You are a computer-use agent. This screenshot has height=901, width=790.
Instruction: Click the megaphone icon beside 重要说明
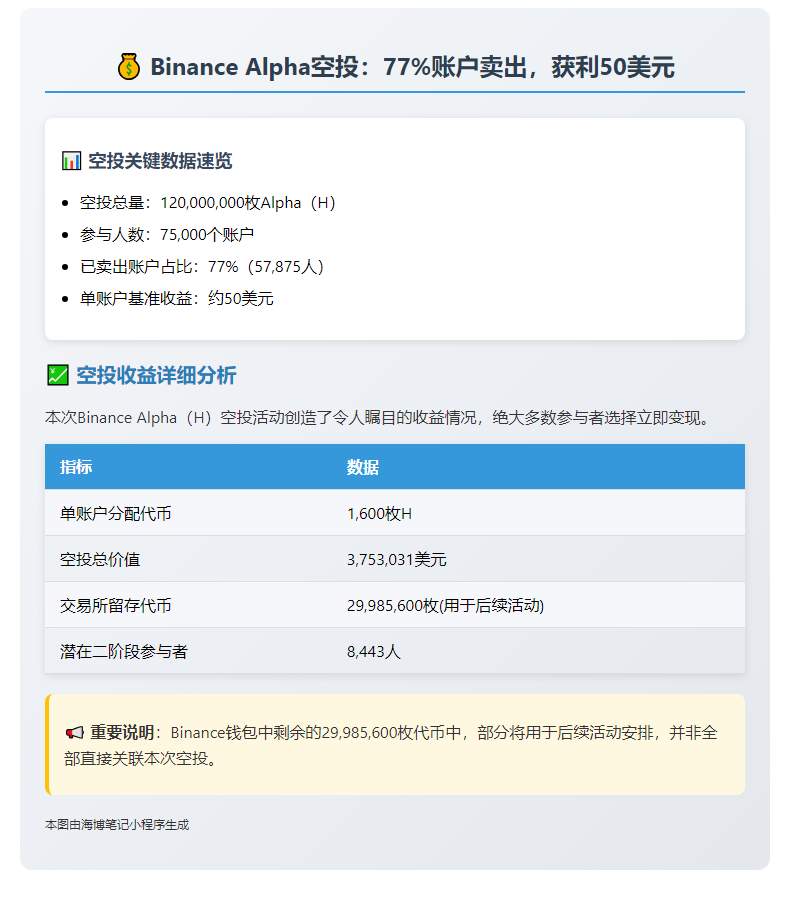pos(75,733)
